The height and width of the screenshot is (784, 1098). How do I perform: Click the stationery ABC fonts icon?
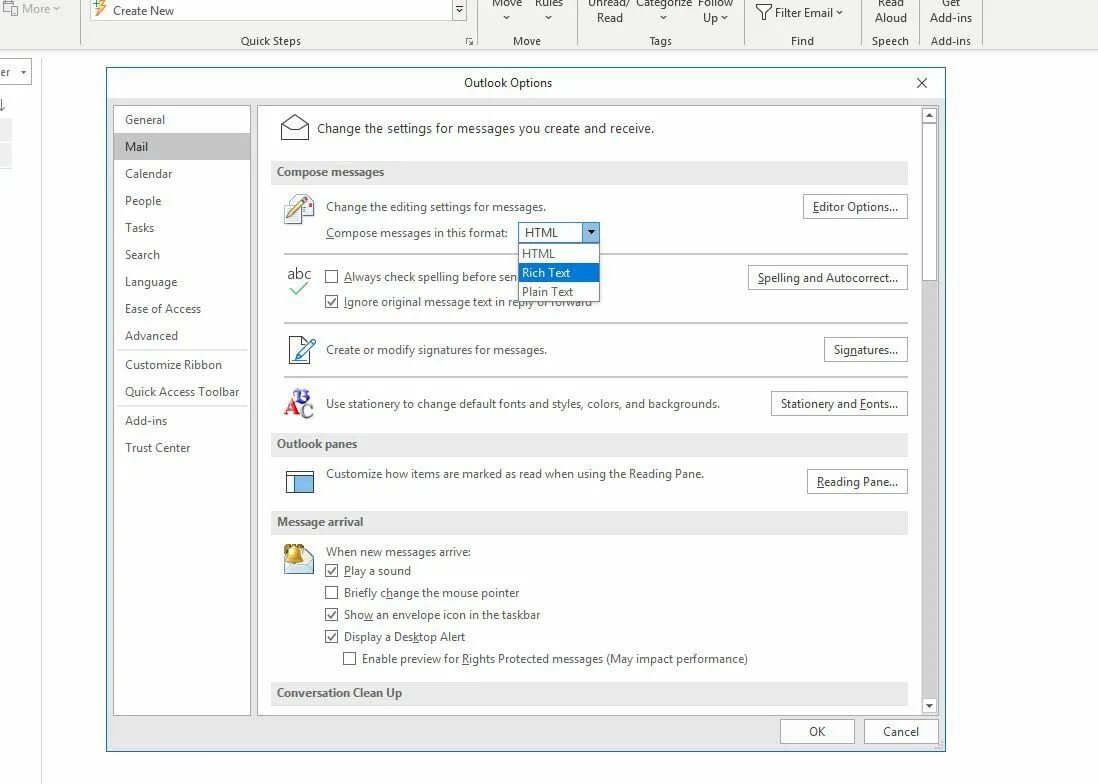(x=299, y=403)
